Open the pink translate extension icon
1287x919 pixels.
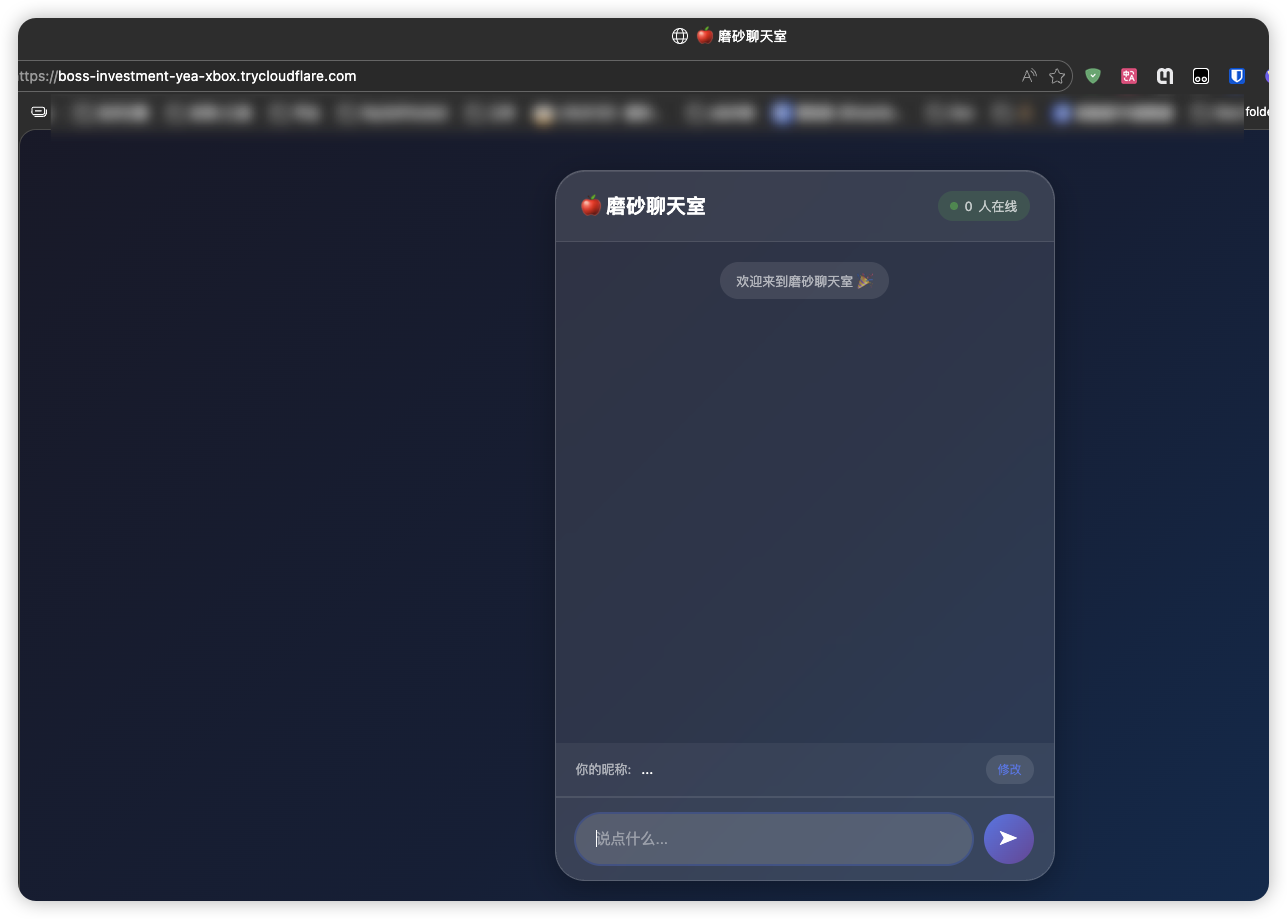[1129, 76]
